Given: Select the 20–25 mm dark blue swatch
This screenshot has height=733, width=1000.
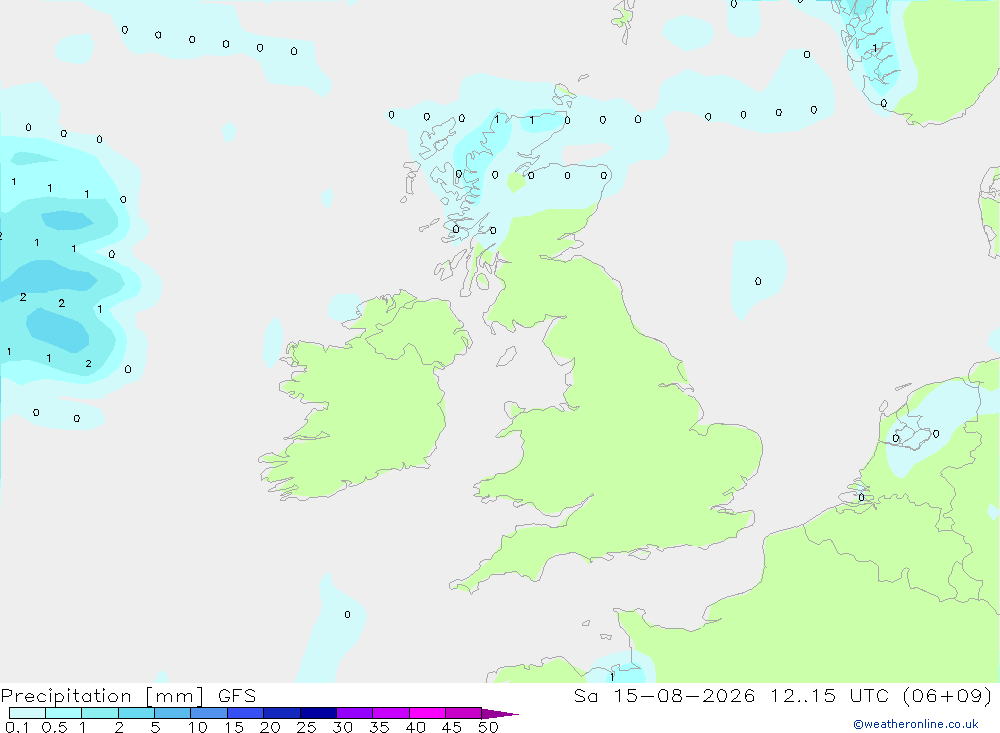Looking at the screenshot, I should click(281, 713).
